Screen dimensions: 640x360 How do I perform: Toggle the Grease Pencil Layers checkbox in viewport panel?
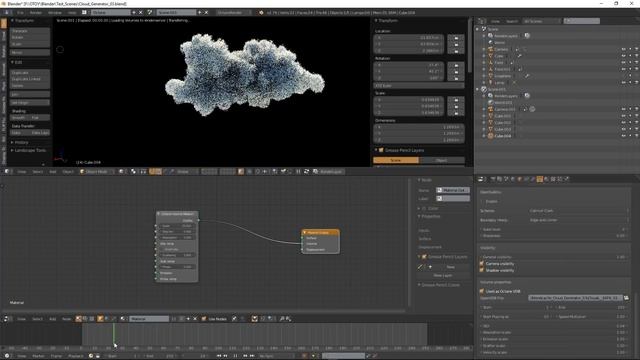pos(381,150)
